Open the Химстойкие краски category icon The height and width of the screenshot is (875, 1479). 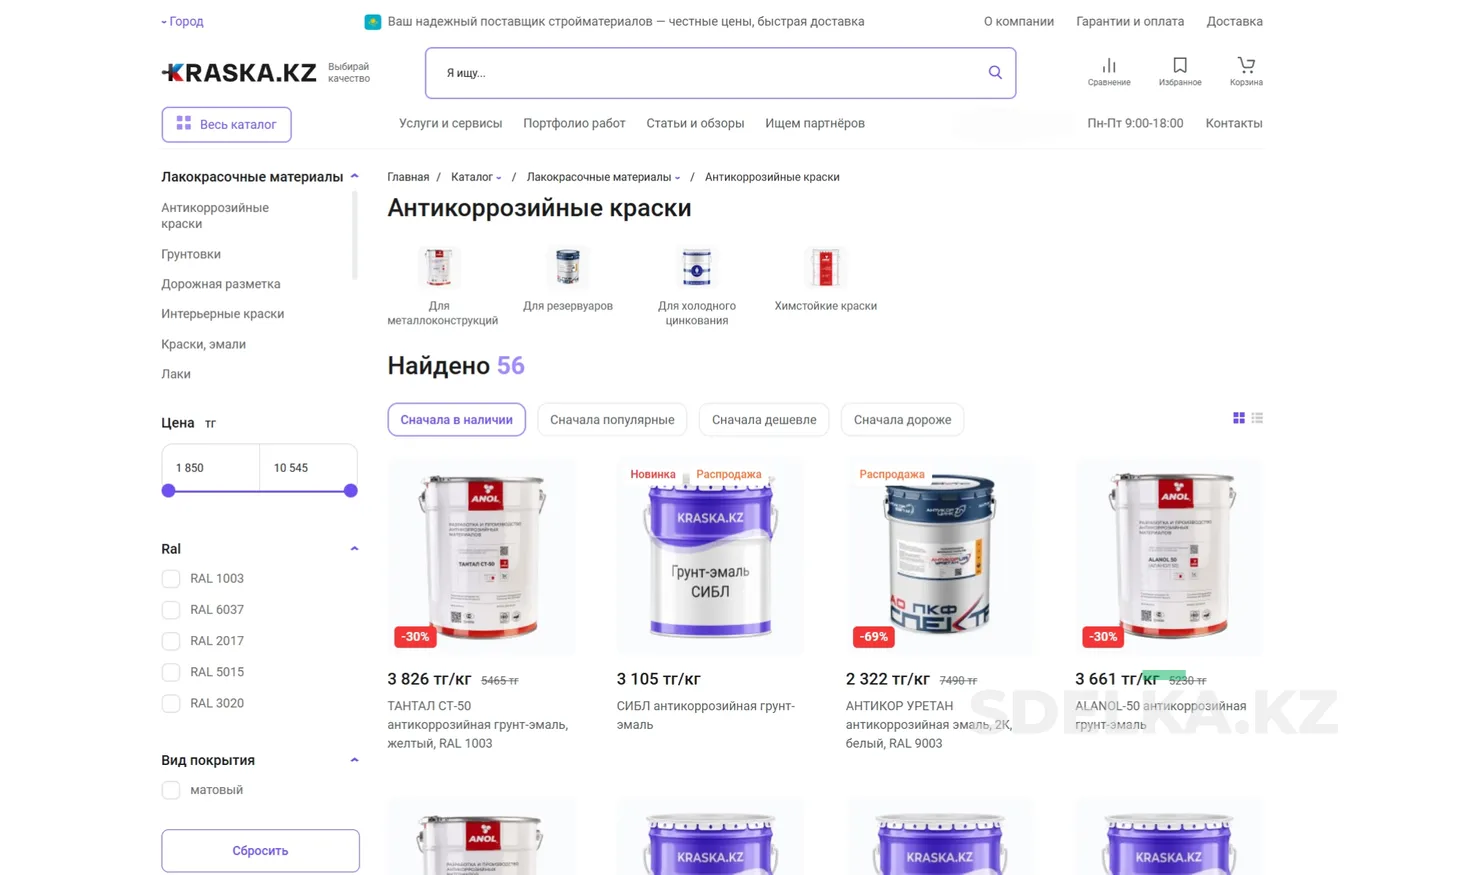pos(825,268)
